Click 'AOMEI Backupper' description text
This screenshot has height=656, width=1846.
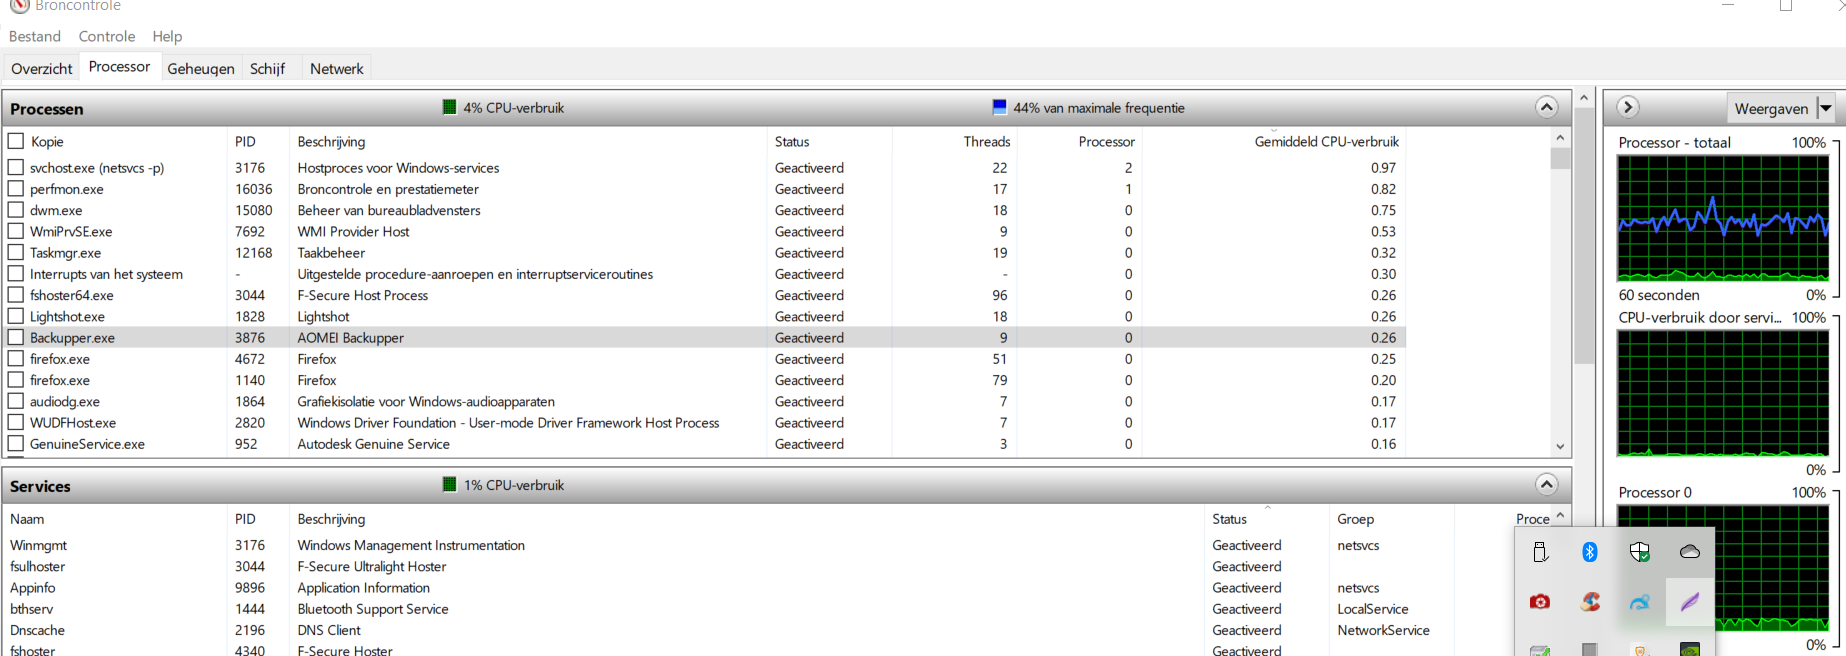click(350, 338)
